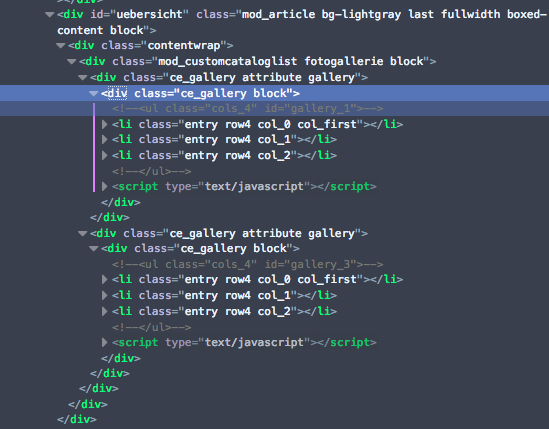Select the closing ul comment in gallery_1 block
This screenshot has width=549, height=429.
click(x=152, y=171)
